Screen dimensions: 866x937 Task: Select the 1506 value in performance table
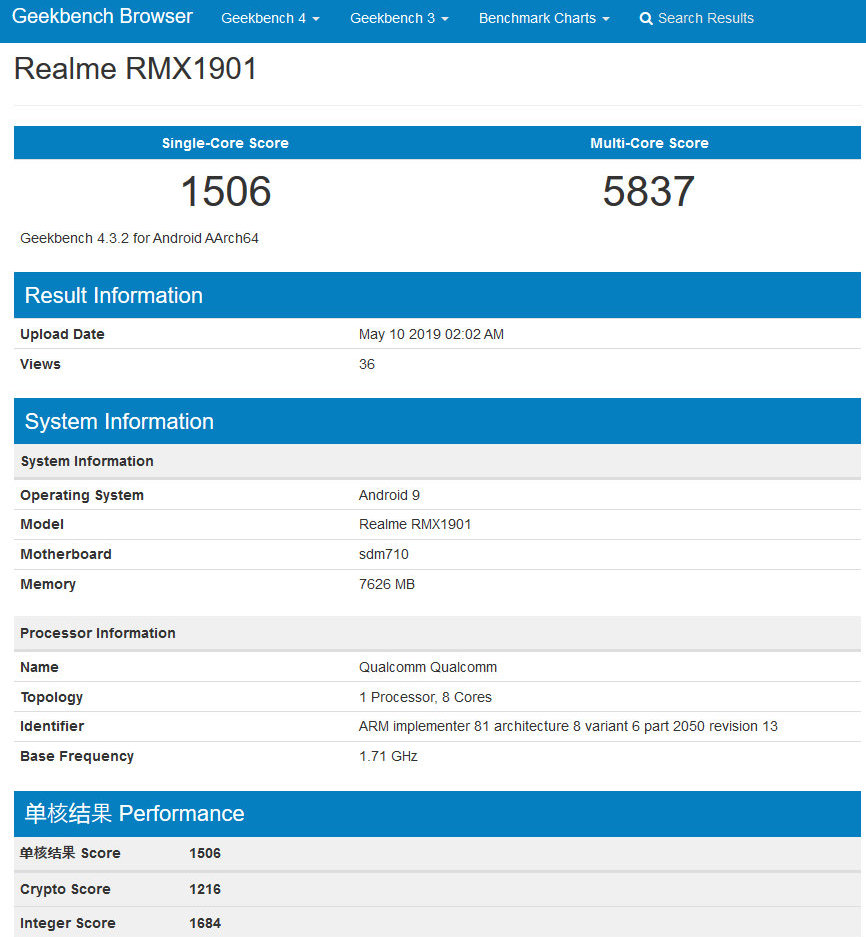(x=205, y=853)
